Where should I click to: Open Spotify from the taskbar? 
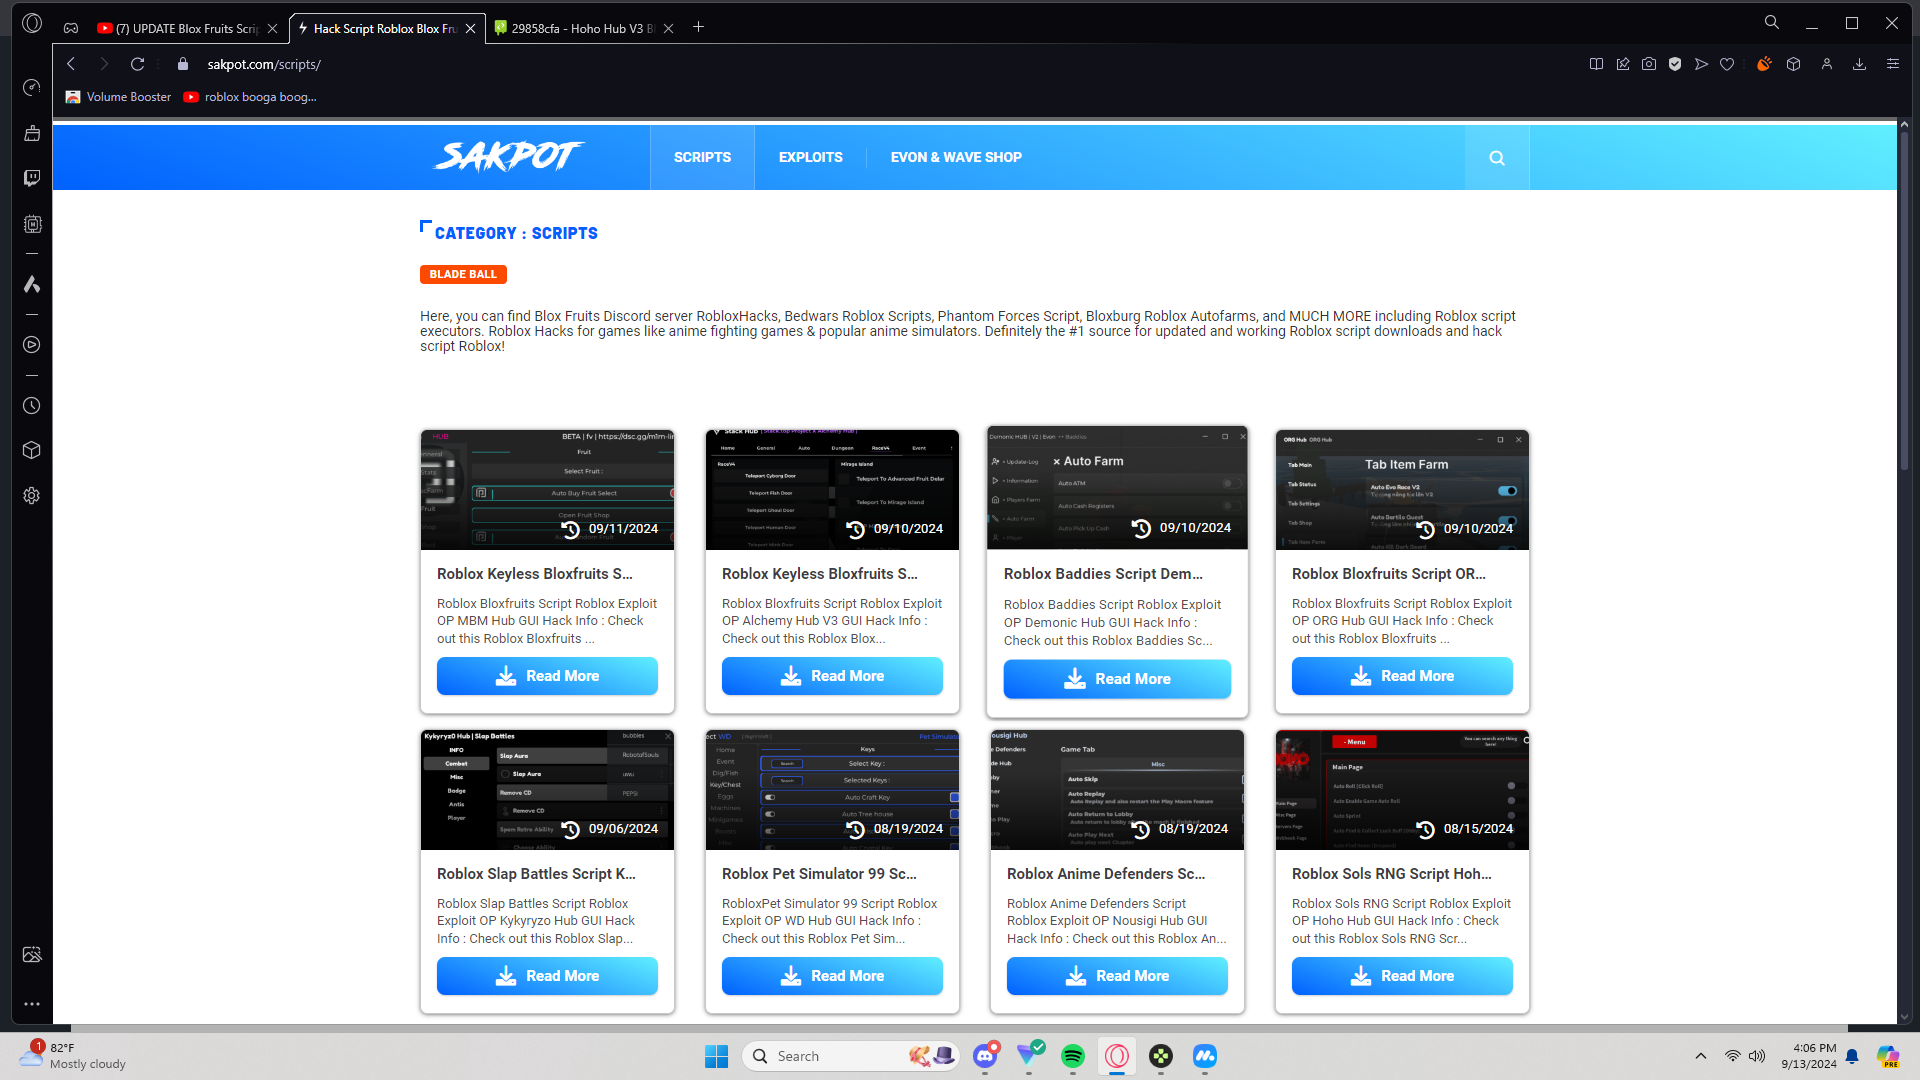(x=1073, y=1056)
